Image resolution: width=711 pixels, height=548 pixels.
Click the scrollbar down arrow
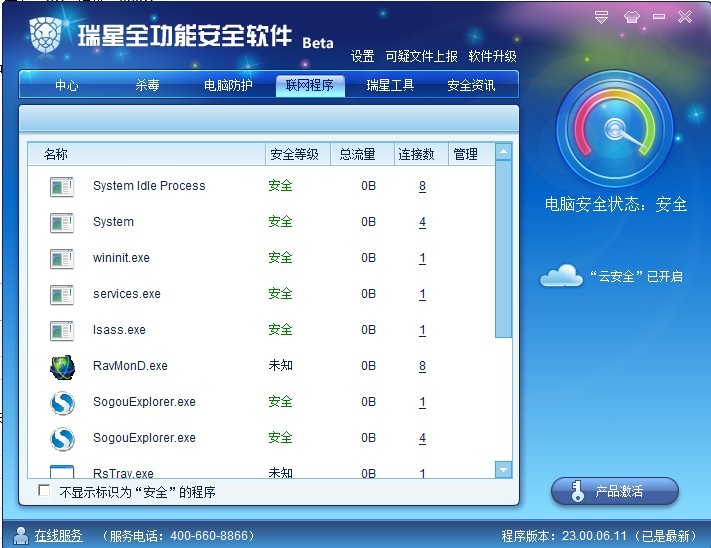[x=503, y=470]
